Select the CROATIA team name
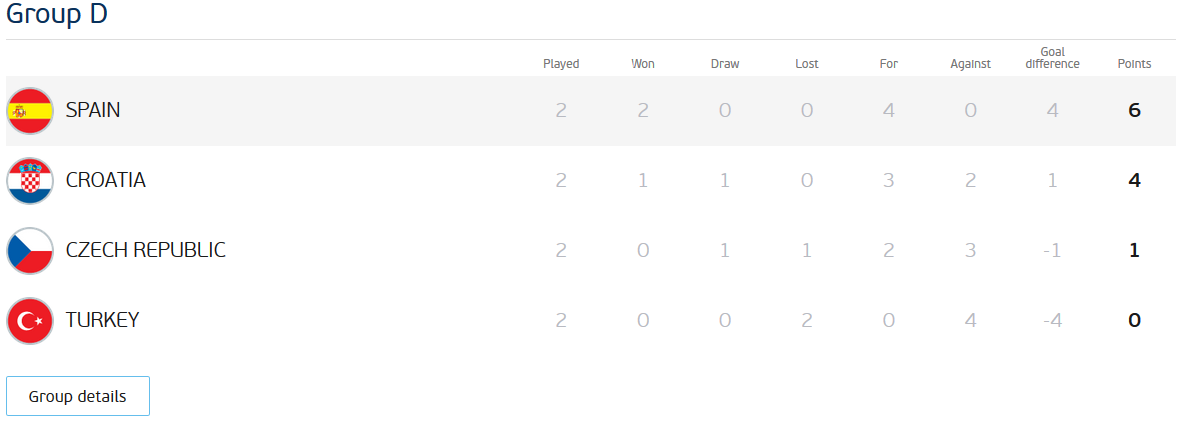The width and height of the screenshot is (1192, 442). 106,180
